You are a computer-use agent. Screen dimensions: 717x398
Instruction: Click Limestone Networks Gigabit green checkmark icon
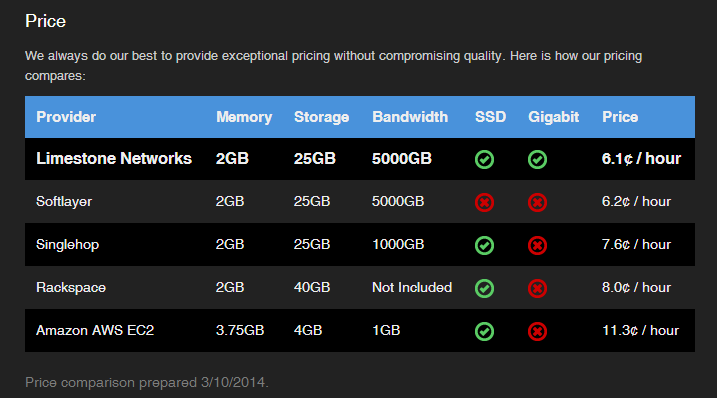coord(537,160)
